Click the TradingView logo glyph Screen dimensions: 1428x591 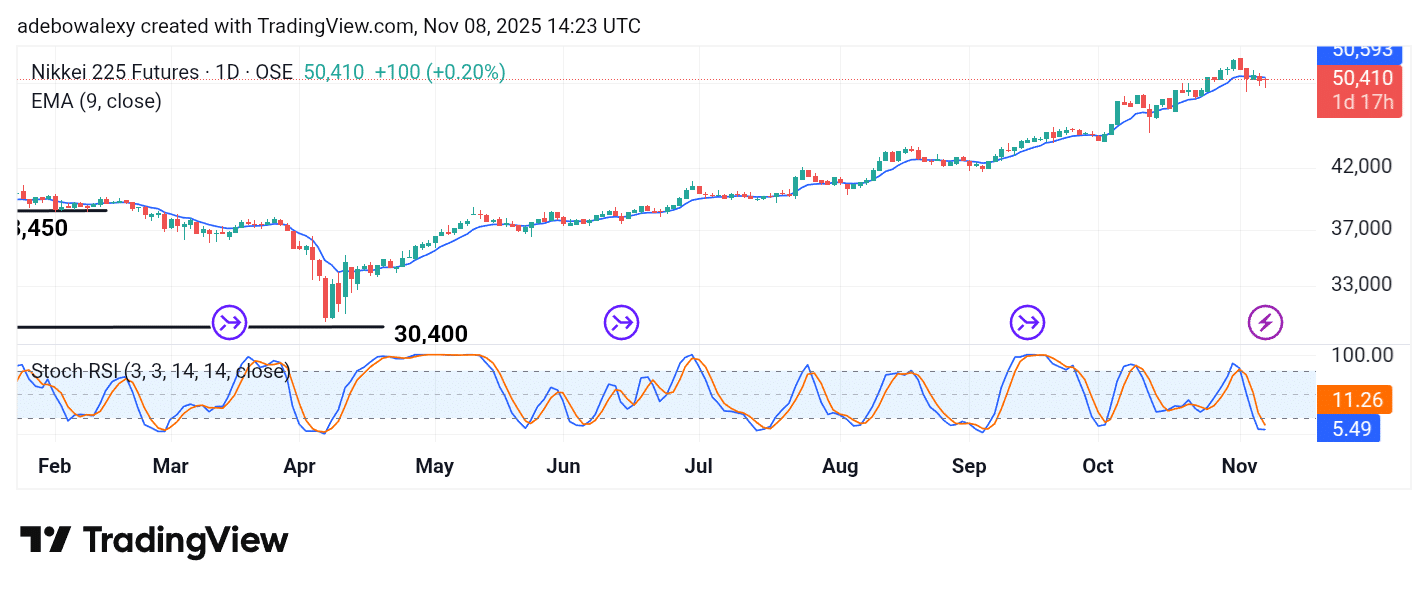click(x=46, y=540)
